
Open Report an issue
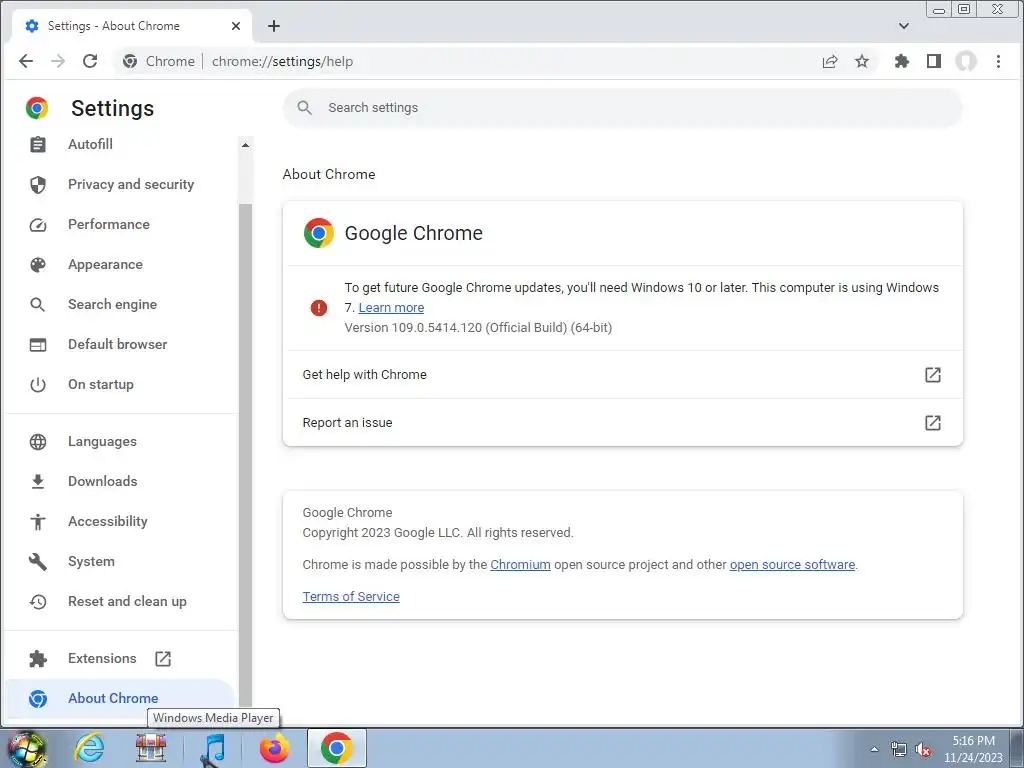point(622,423)
